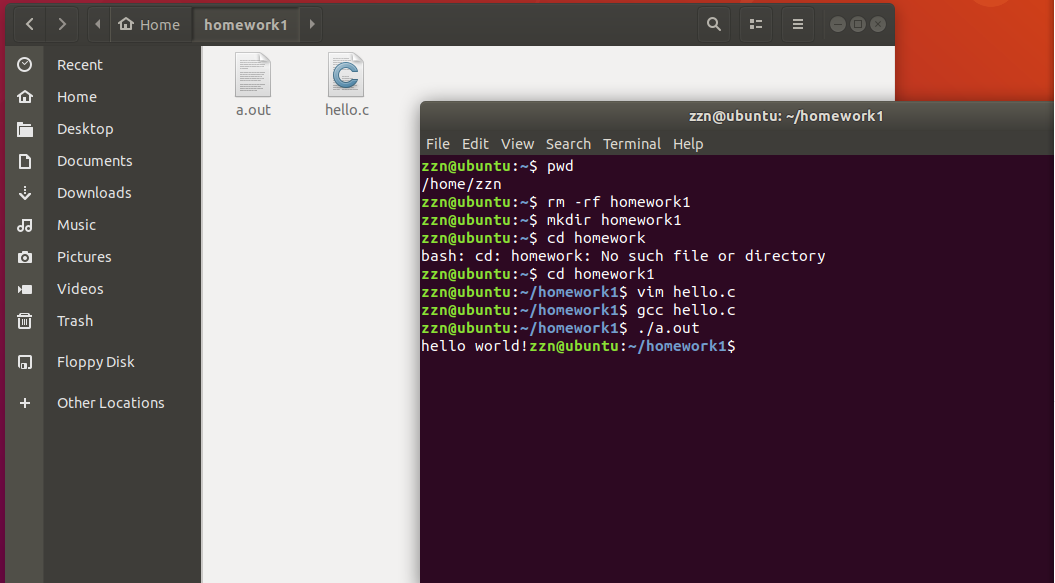This screenshot has height=583, width=1055.
Task: Close the Files window
Action: pos(878,24)
